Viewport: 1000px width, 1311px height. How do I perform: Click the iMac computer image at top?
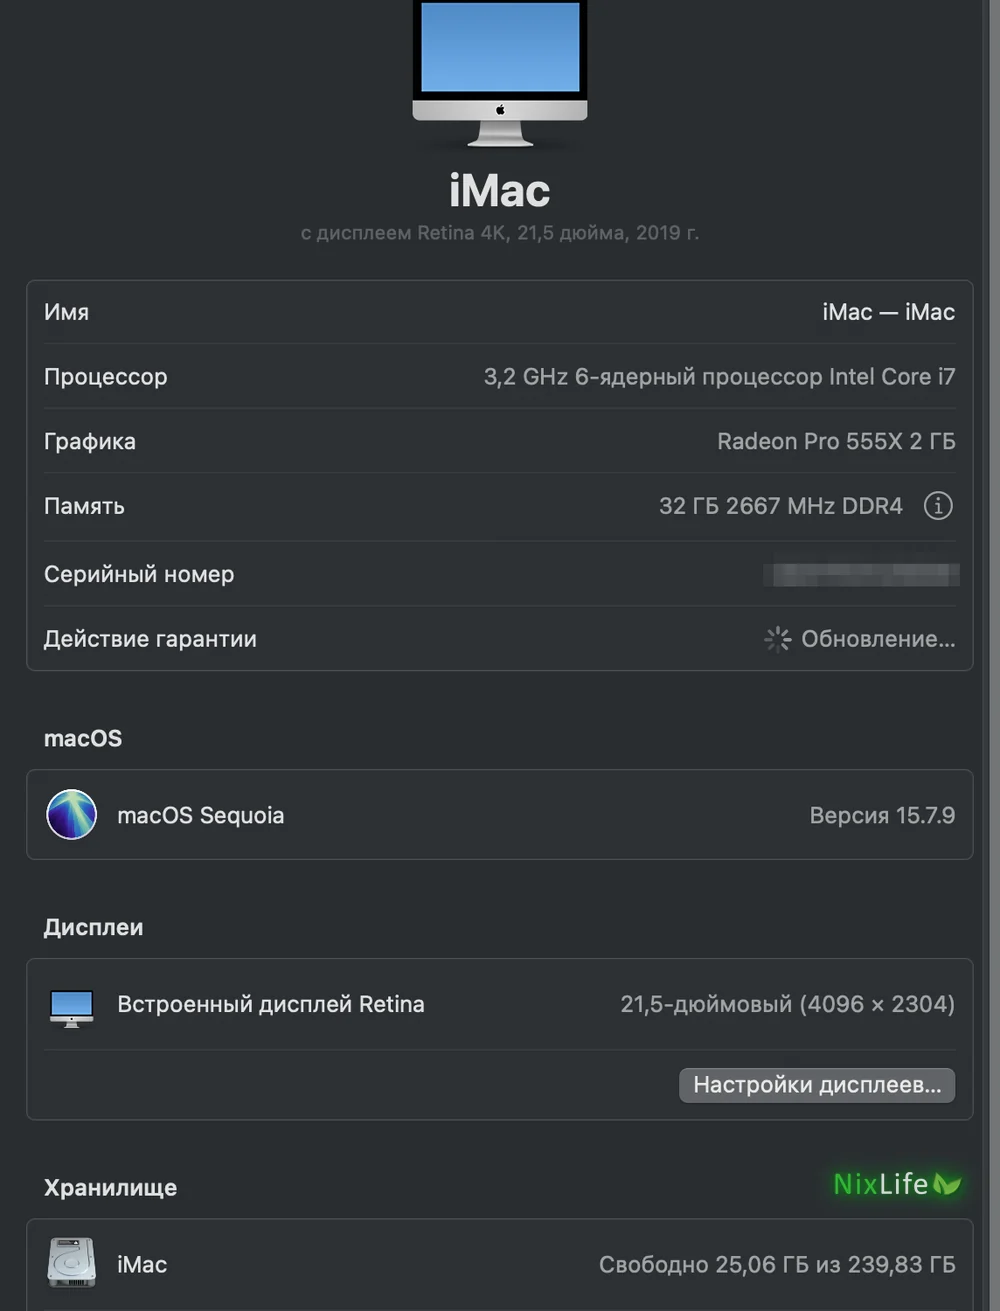click(500, 73)
